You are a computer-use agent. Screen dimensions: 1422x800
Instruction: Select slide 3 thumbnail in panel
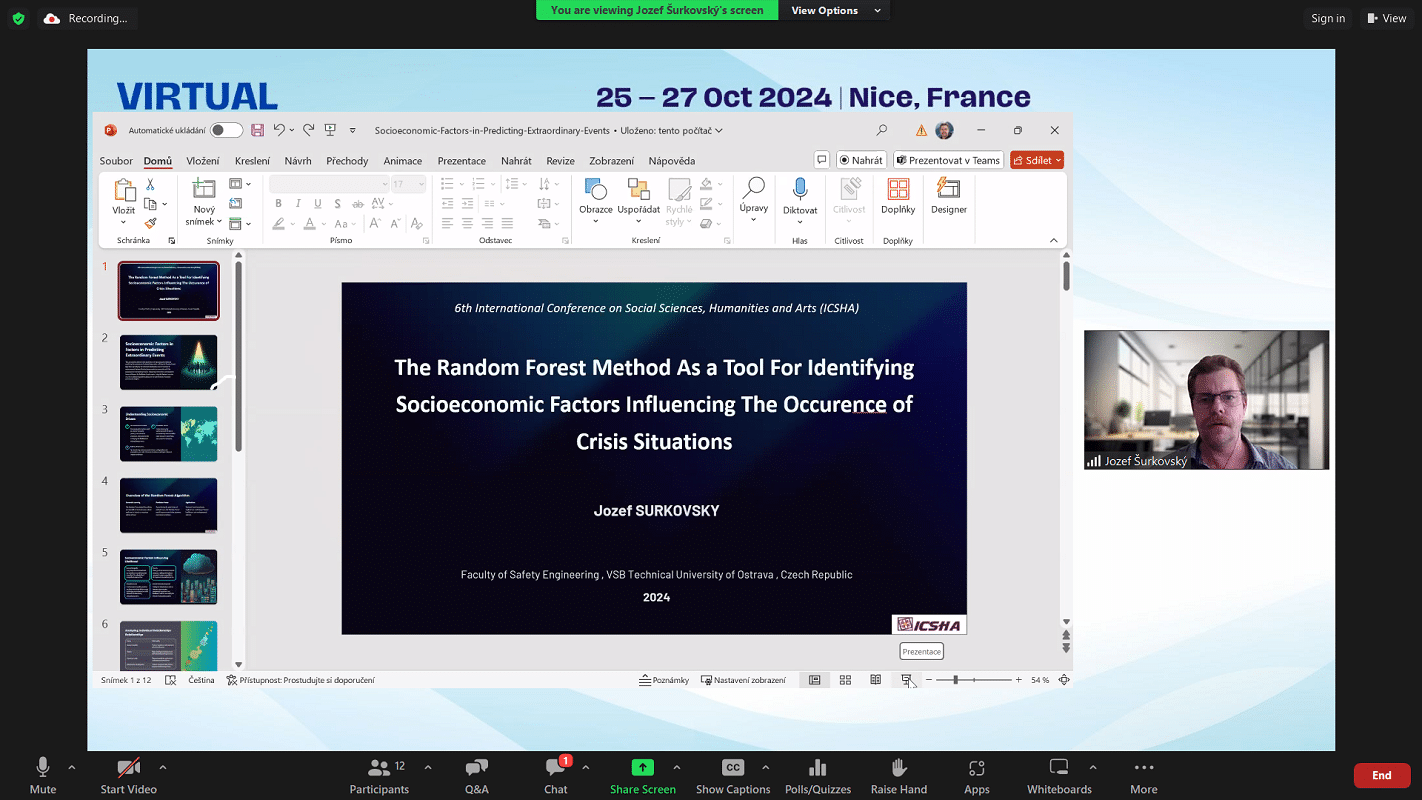click(168, 434)
